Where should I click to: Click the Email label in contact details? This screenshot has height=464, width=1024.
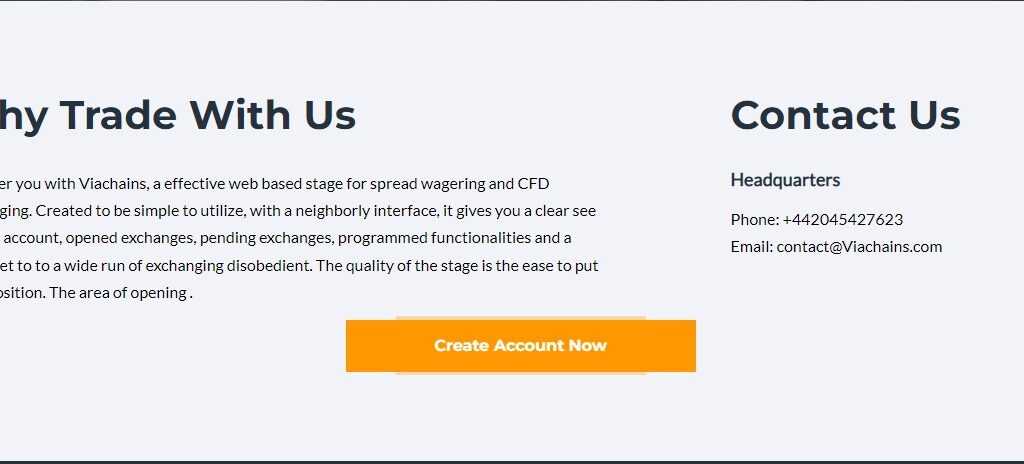[x=751, y=247]
